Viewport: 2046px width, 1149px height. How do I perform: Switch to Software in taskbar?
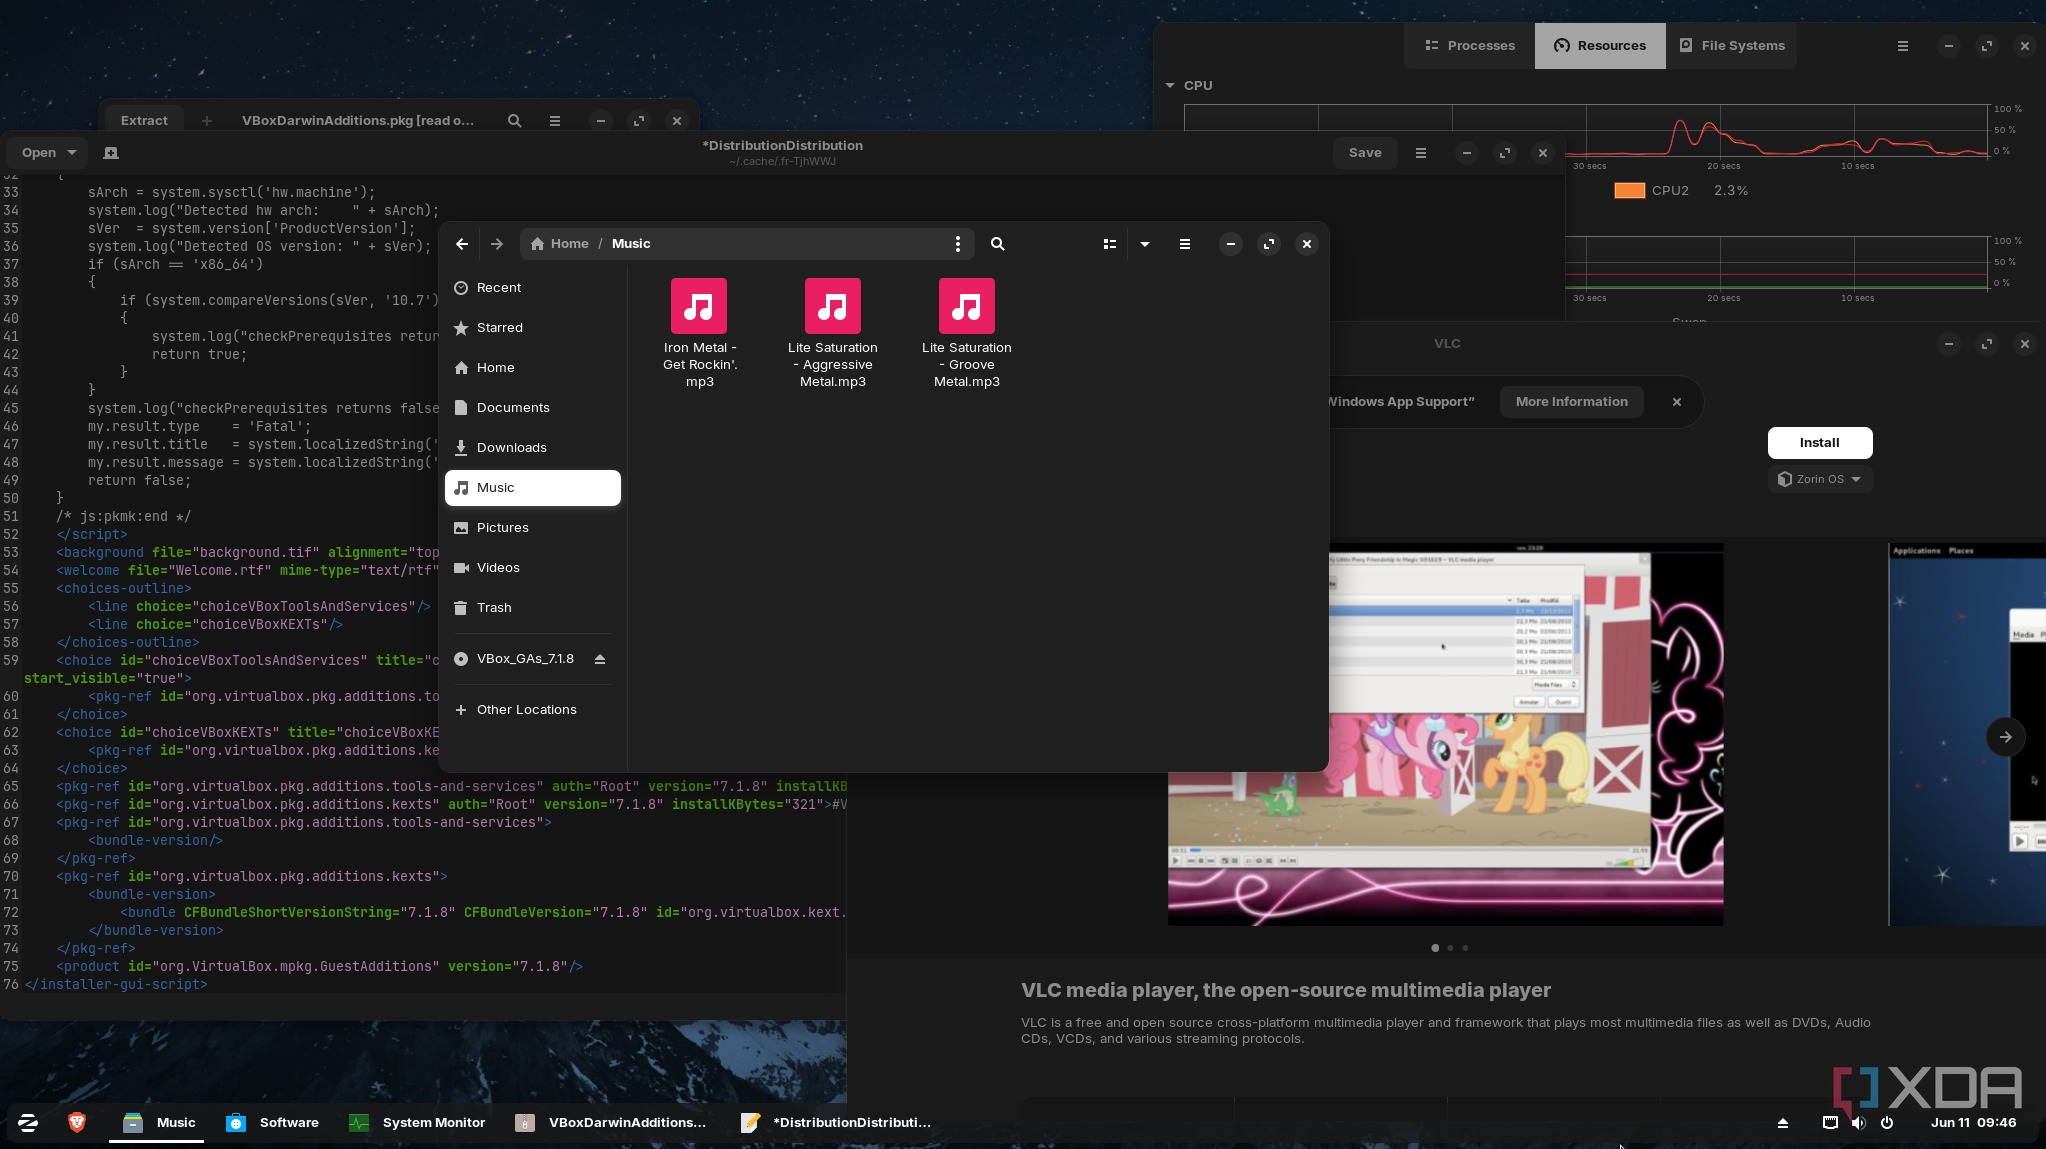point(273,1123)
